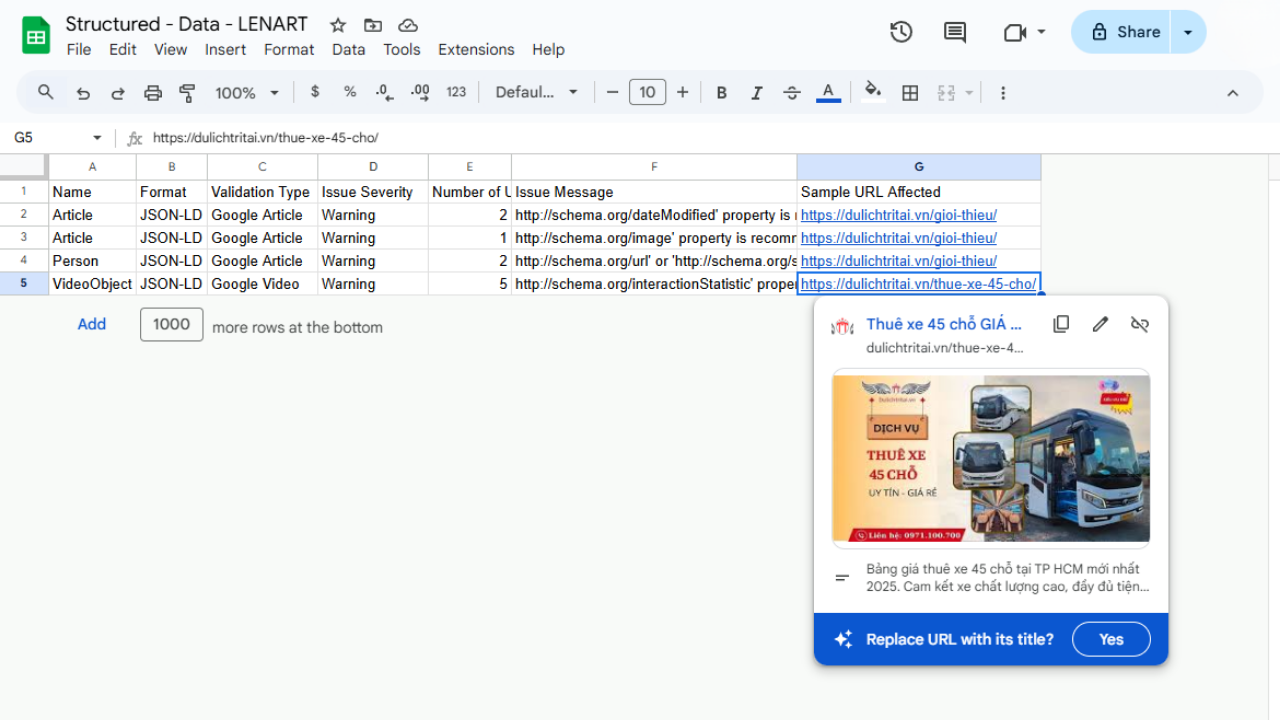The image size is (1280, 720).
Task: Open version history clock icon
Action: tap(901, 32)
